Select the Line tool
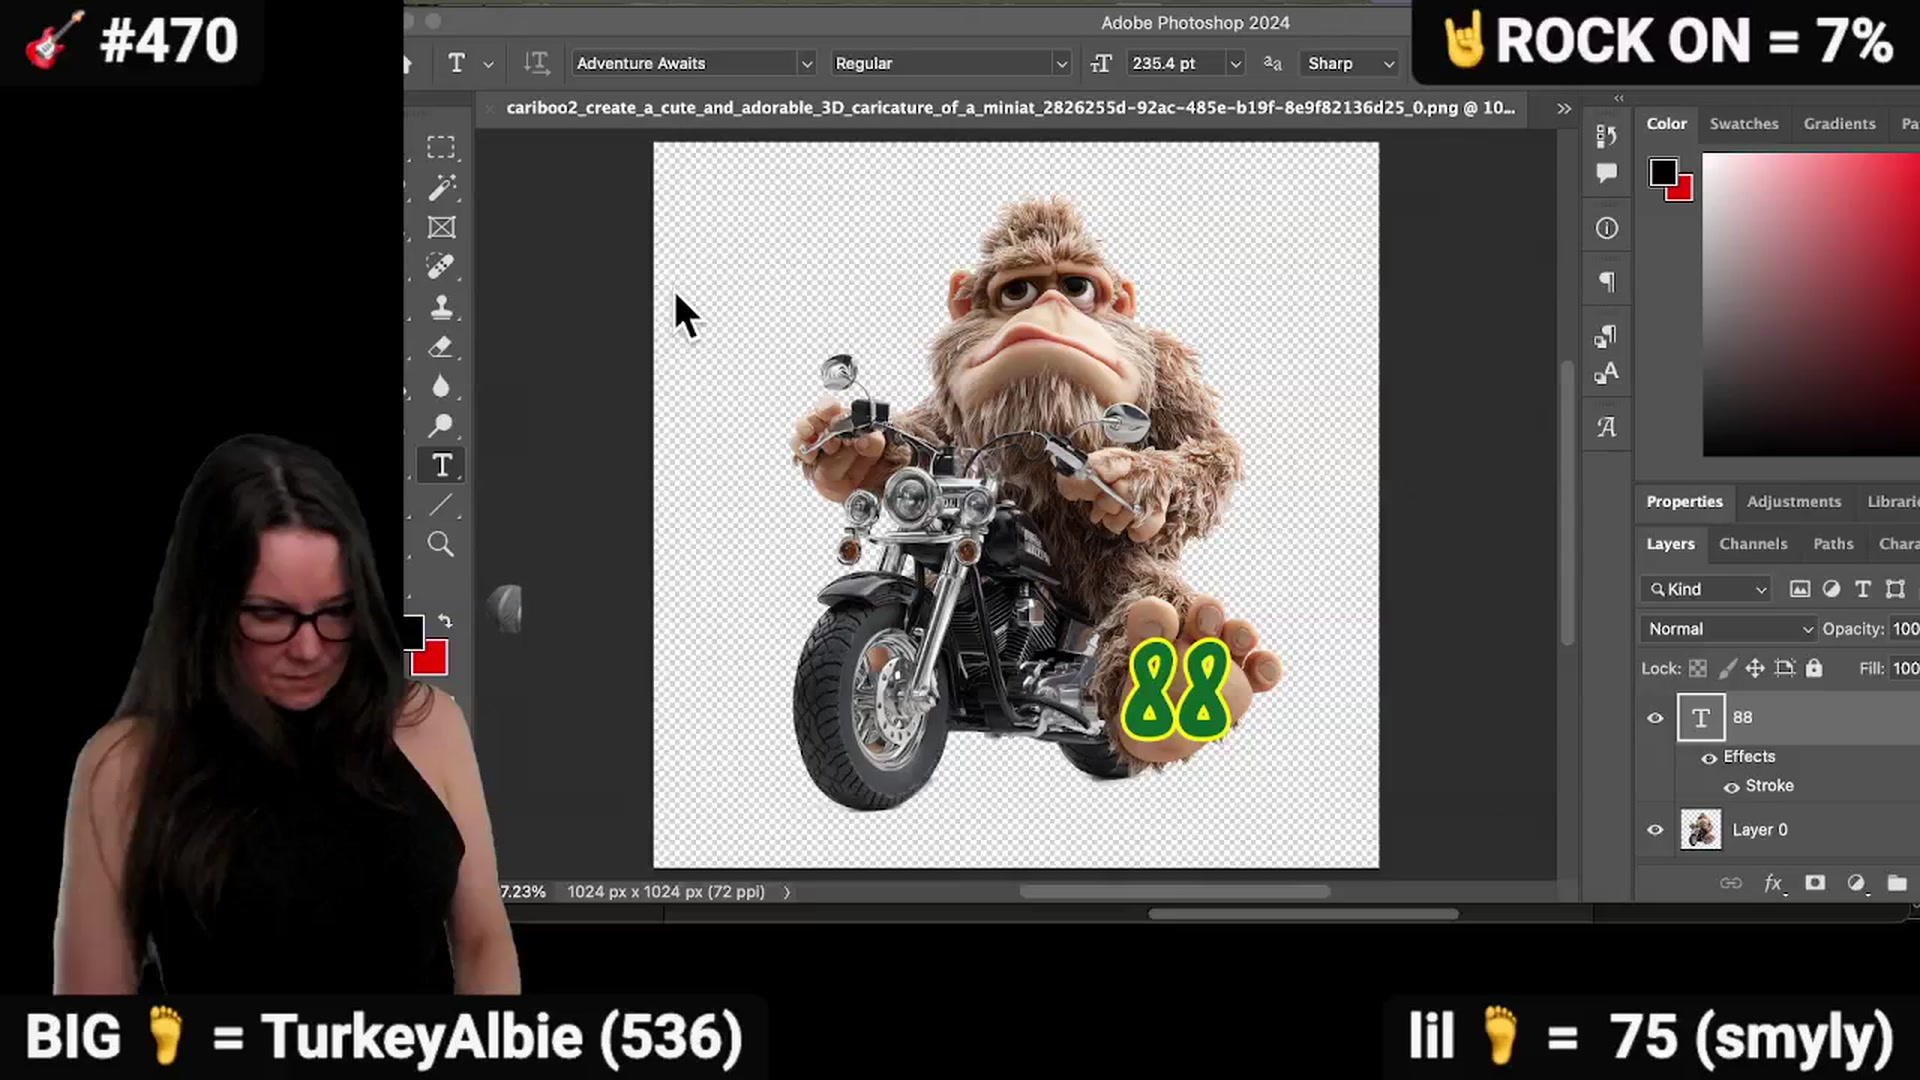This screenshot has height=1080, width=1920. point(441,505)
